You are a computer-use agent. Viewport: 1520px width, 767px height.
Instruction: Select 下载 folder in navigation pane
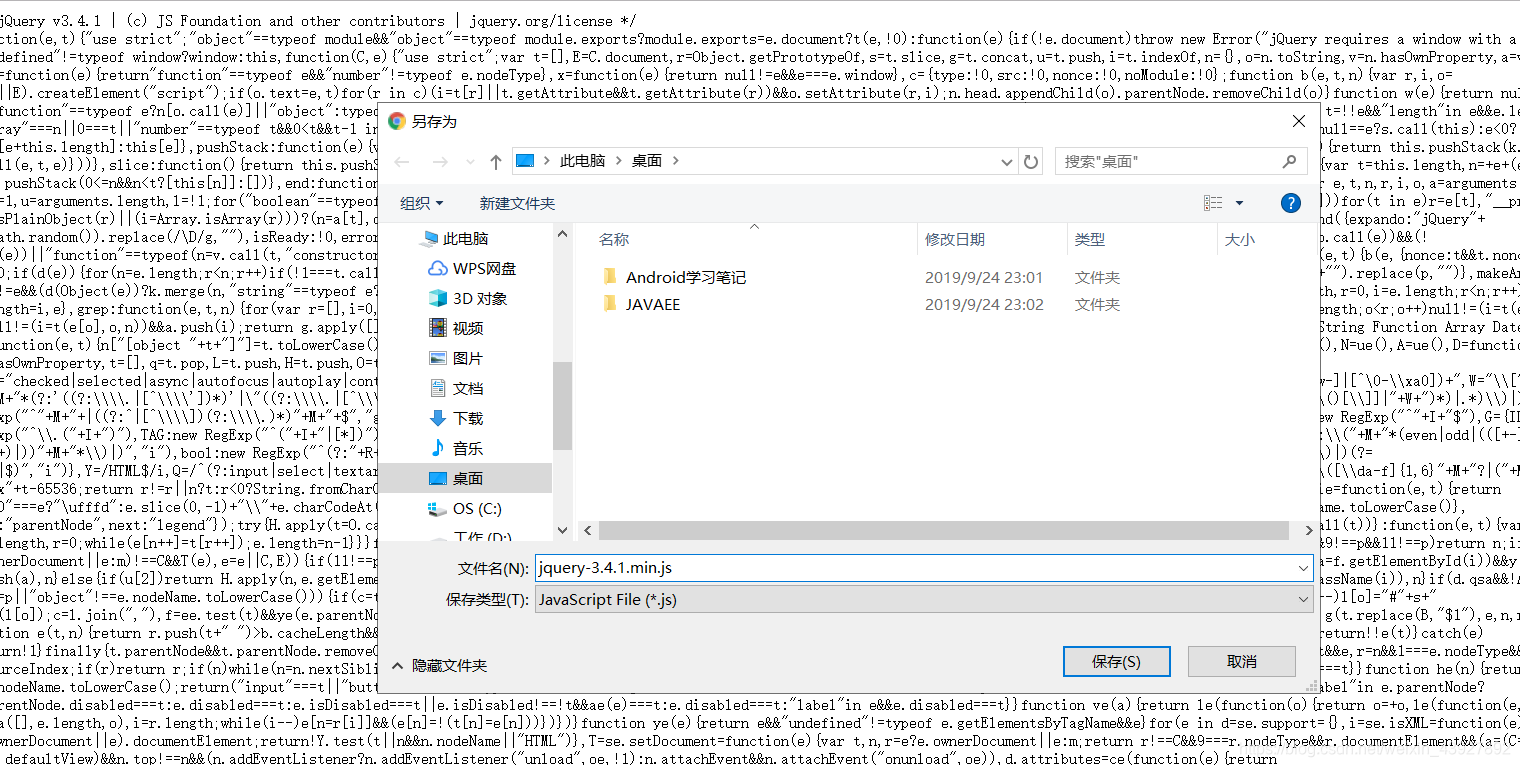[x=468, y=418]
